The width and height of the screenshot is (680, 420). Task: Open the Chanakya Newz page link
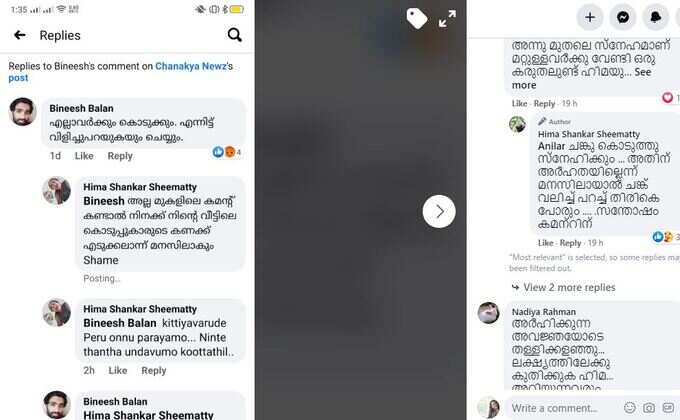(x=191, y=66)
